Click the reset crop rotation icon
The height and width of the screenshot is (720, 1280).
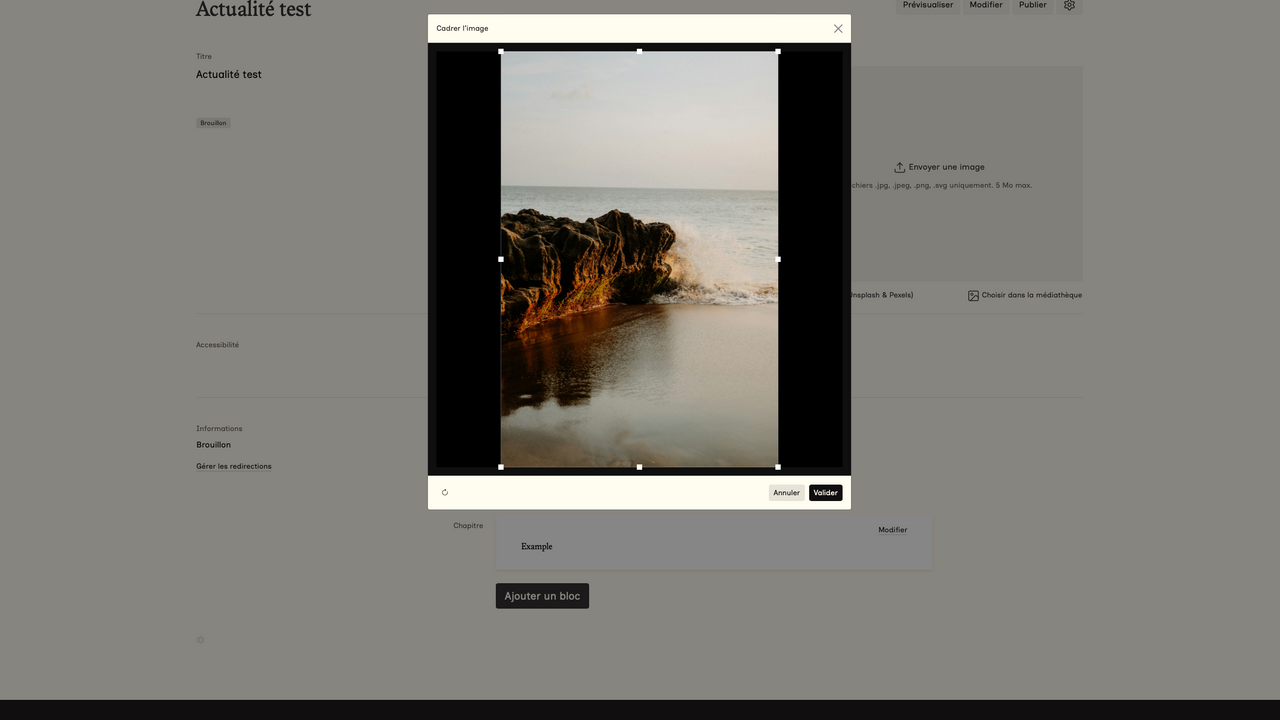pyautogui.click(x=445, y=492)
